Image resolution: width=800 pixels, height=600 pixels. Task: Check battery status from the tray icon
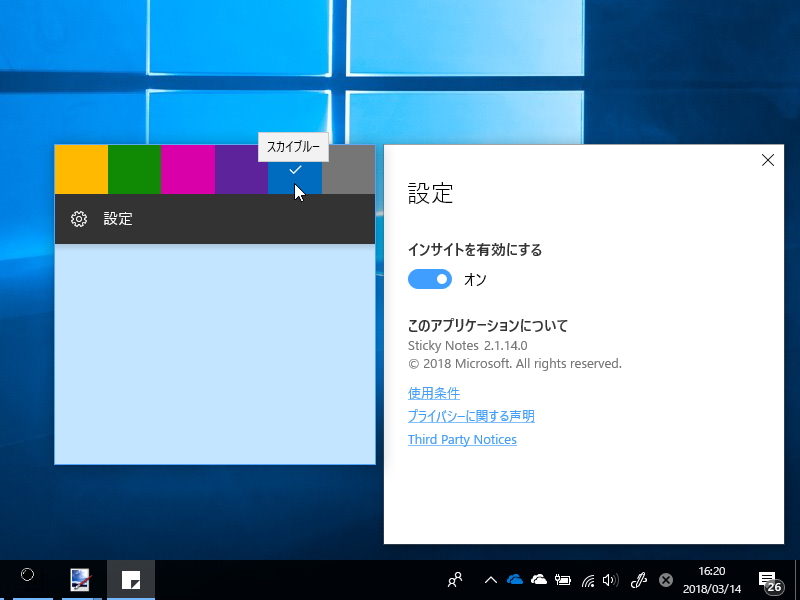tap(562, 579)
